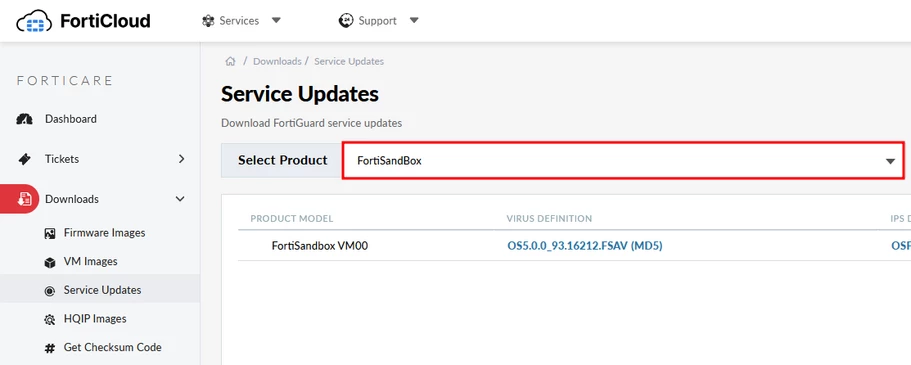Click the home icon in breadcrumb
The height and width of the screenshot is (365, 911).
tap(231, 61)
